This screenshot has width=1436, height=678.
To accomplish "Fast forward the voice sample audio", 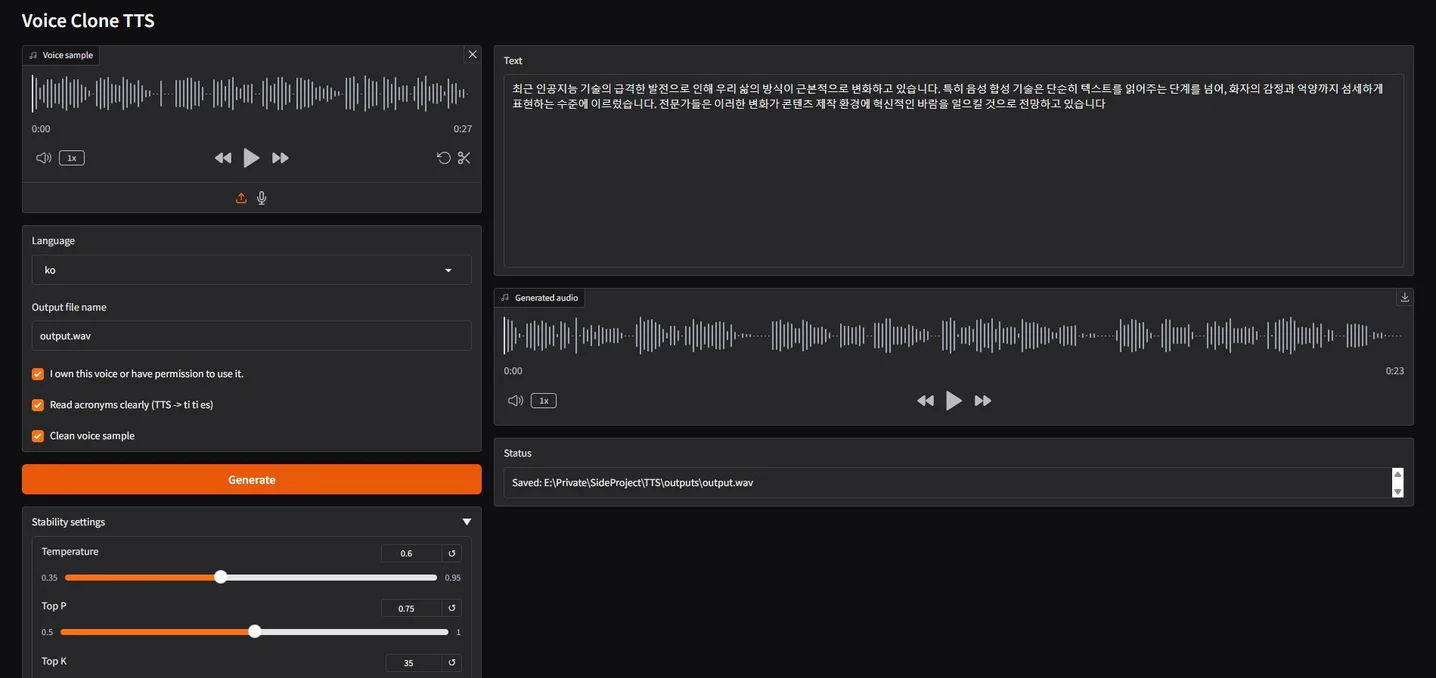I will (280, 158).
